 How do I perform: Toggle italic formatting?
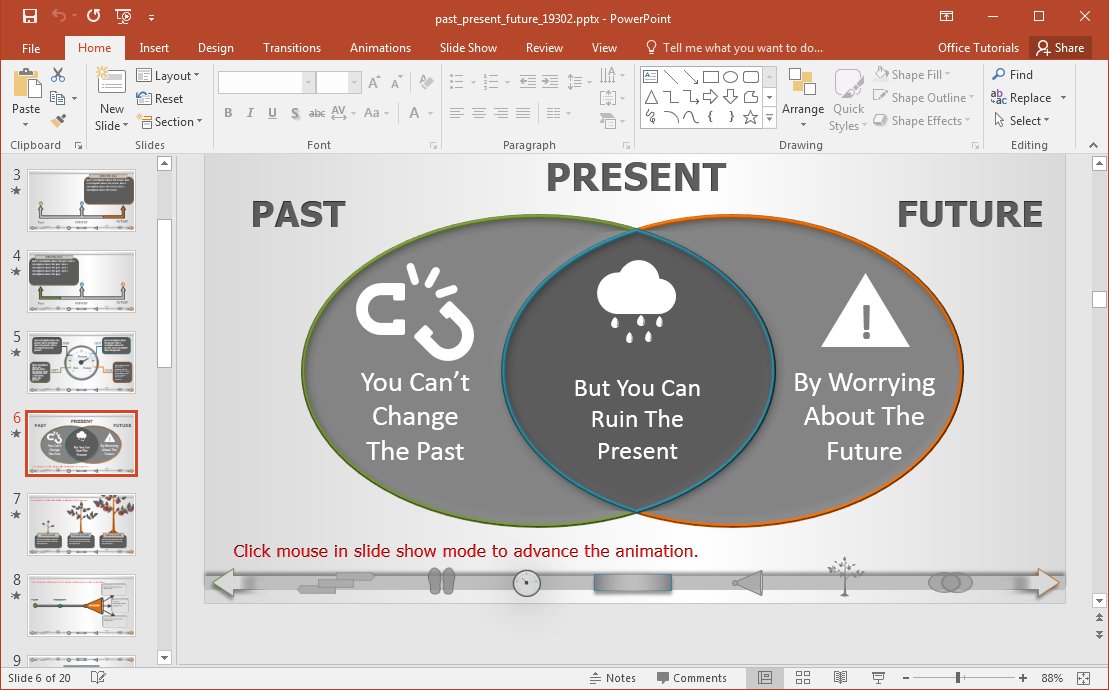tap(250, 113)
